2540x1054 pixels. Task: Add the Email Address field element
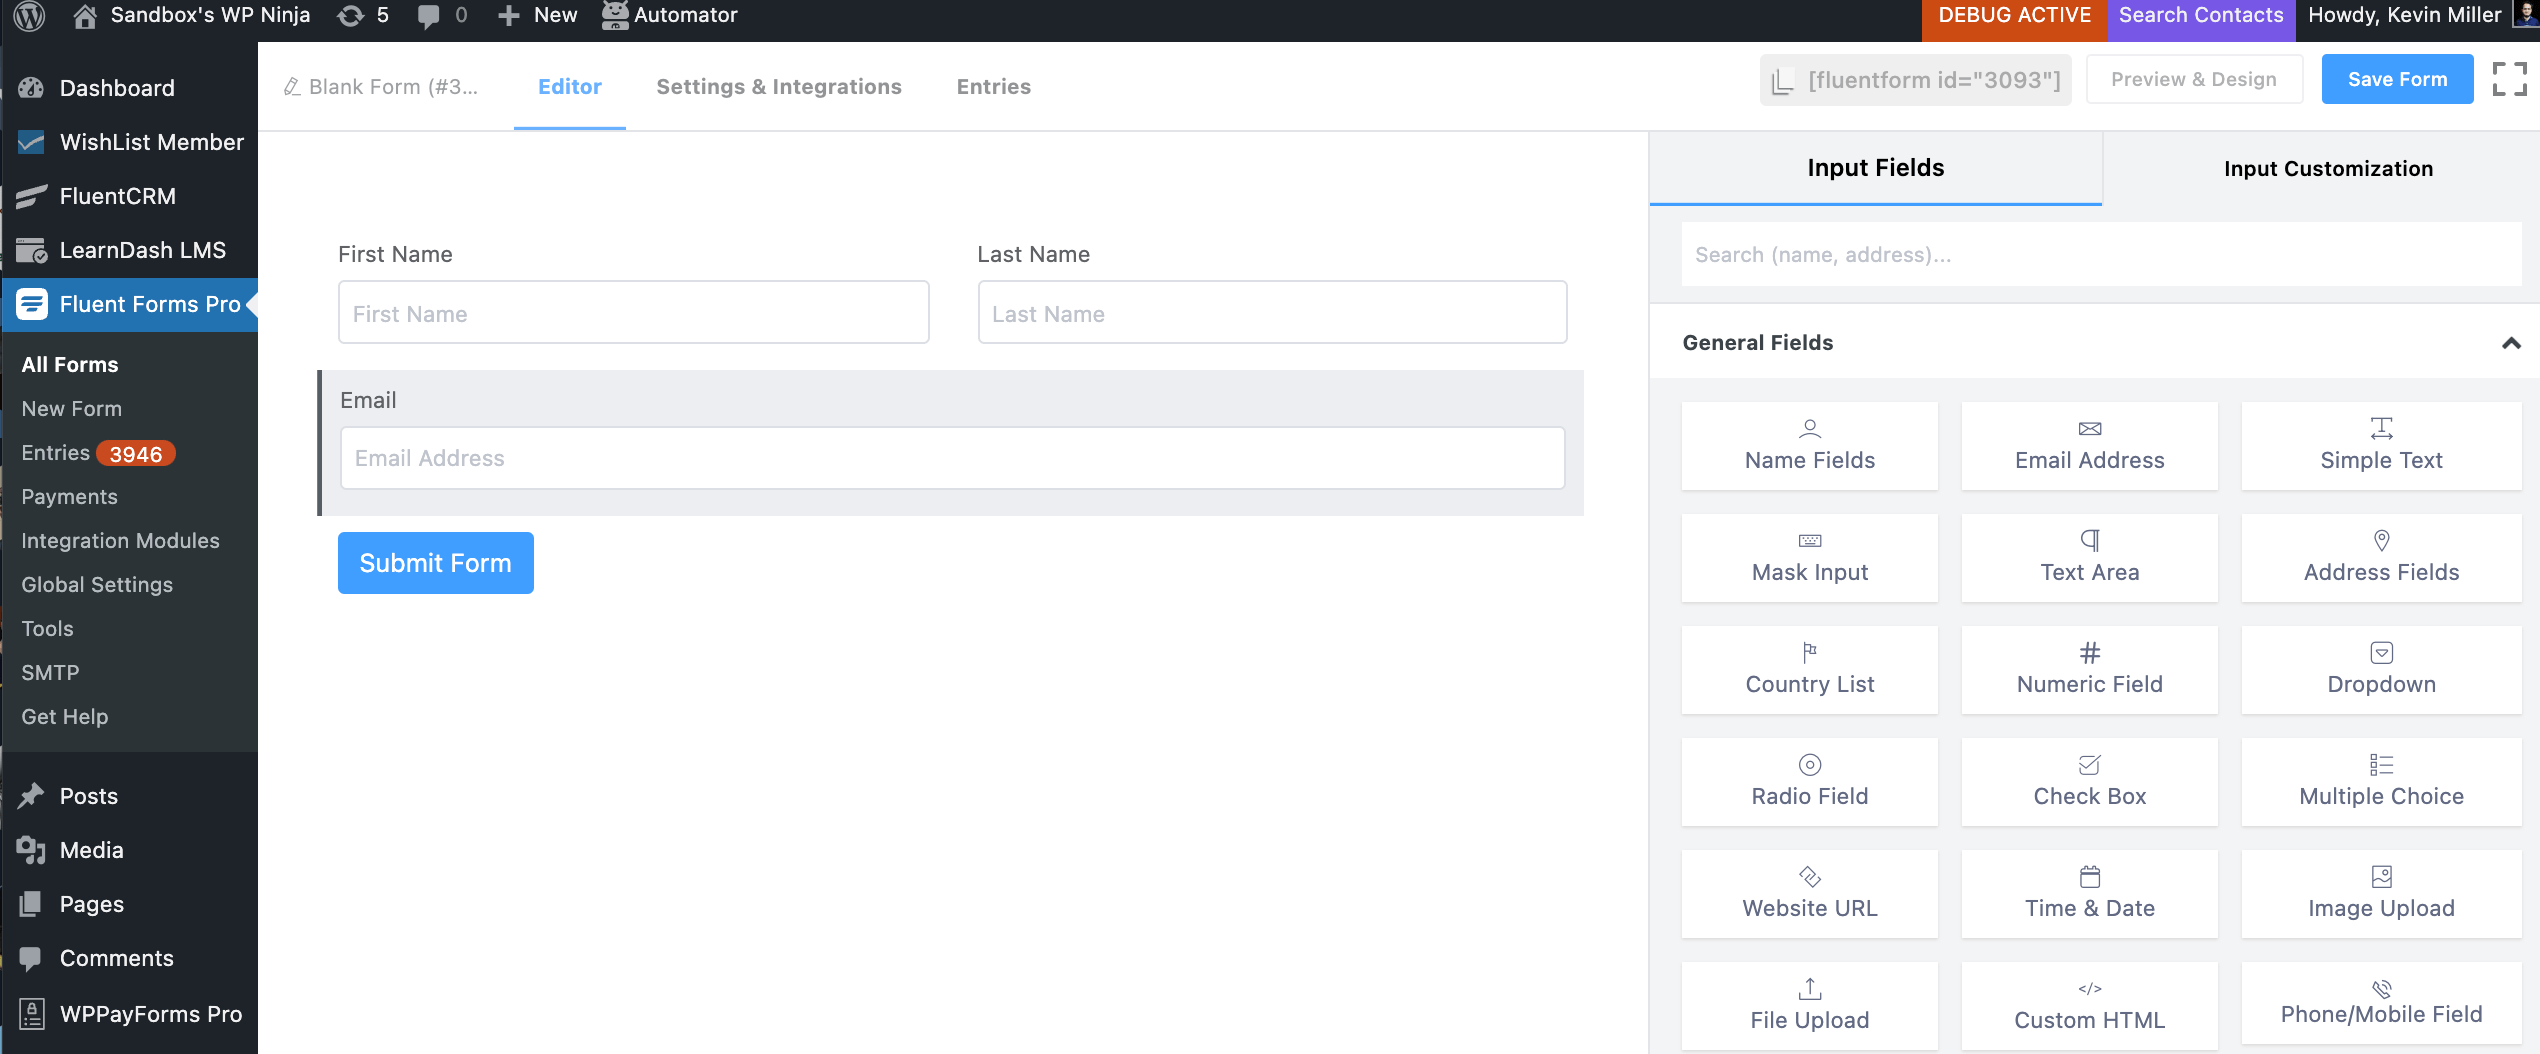click(x=2089, y=446)
